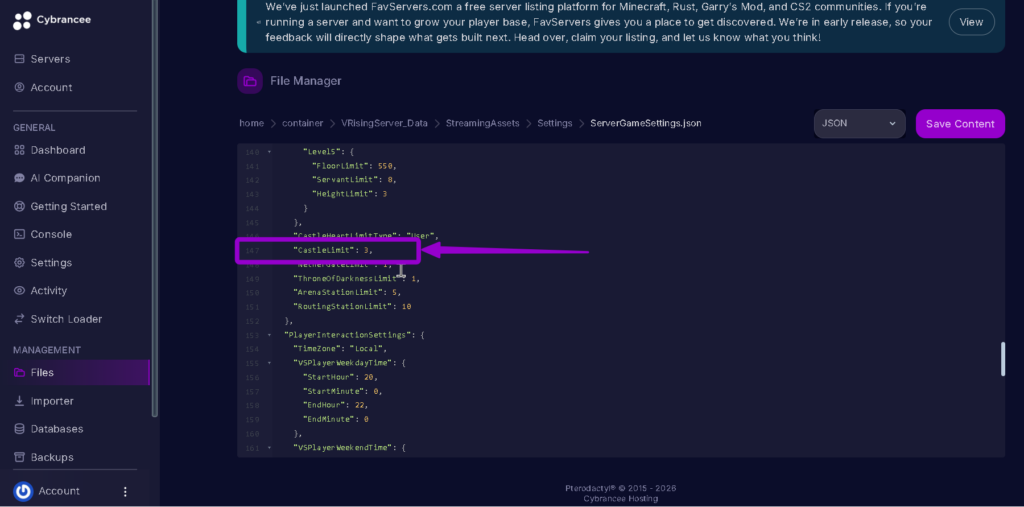Click the "ArenaStationLimit": 5 line
This screenshot has width=1024, height=507.
pos(345,293)
